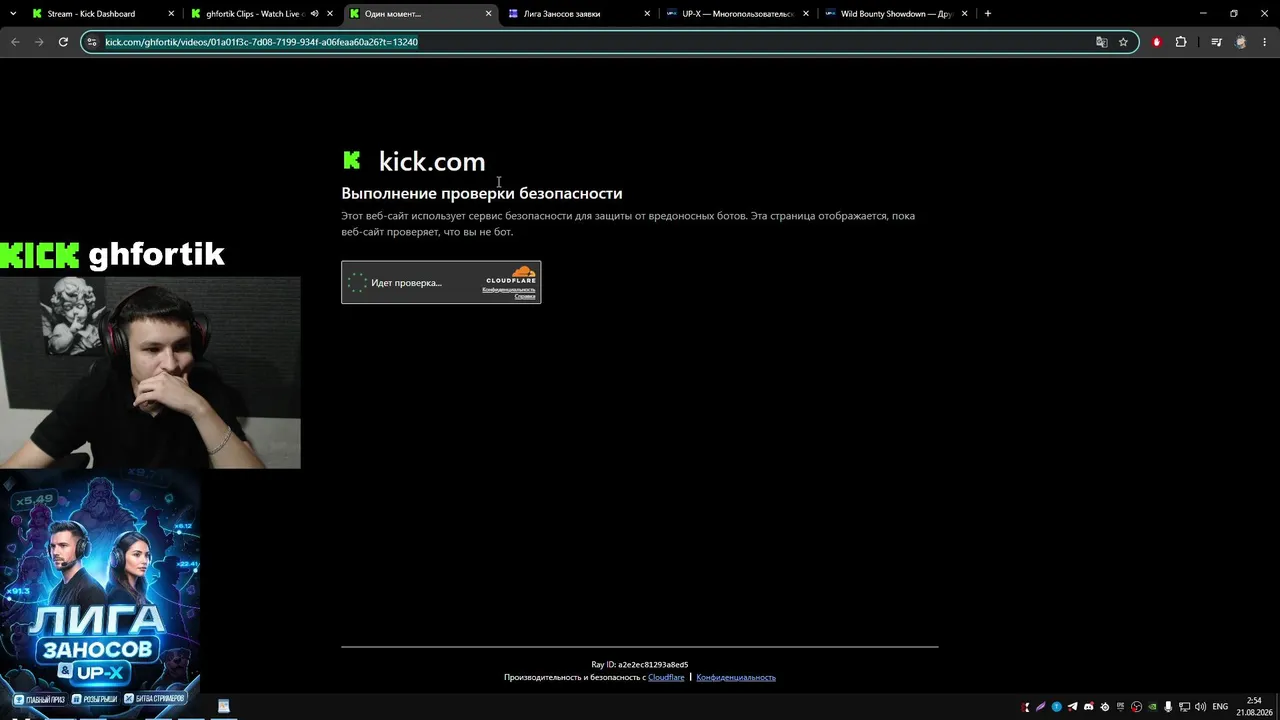Close the UP-X tab
The height and width of the screenshot is (720, 1280).
click(806, 14)
